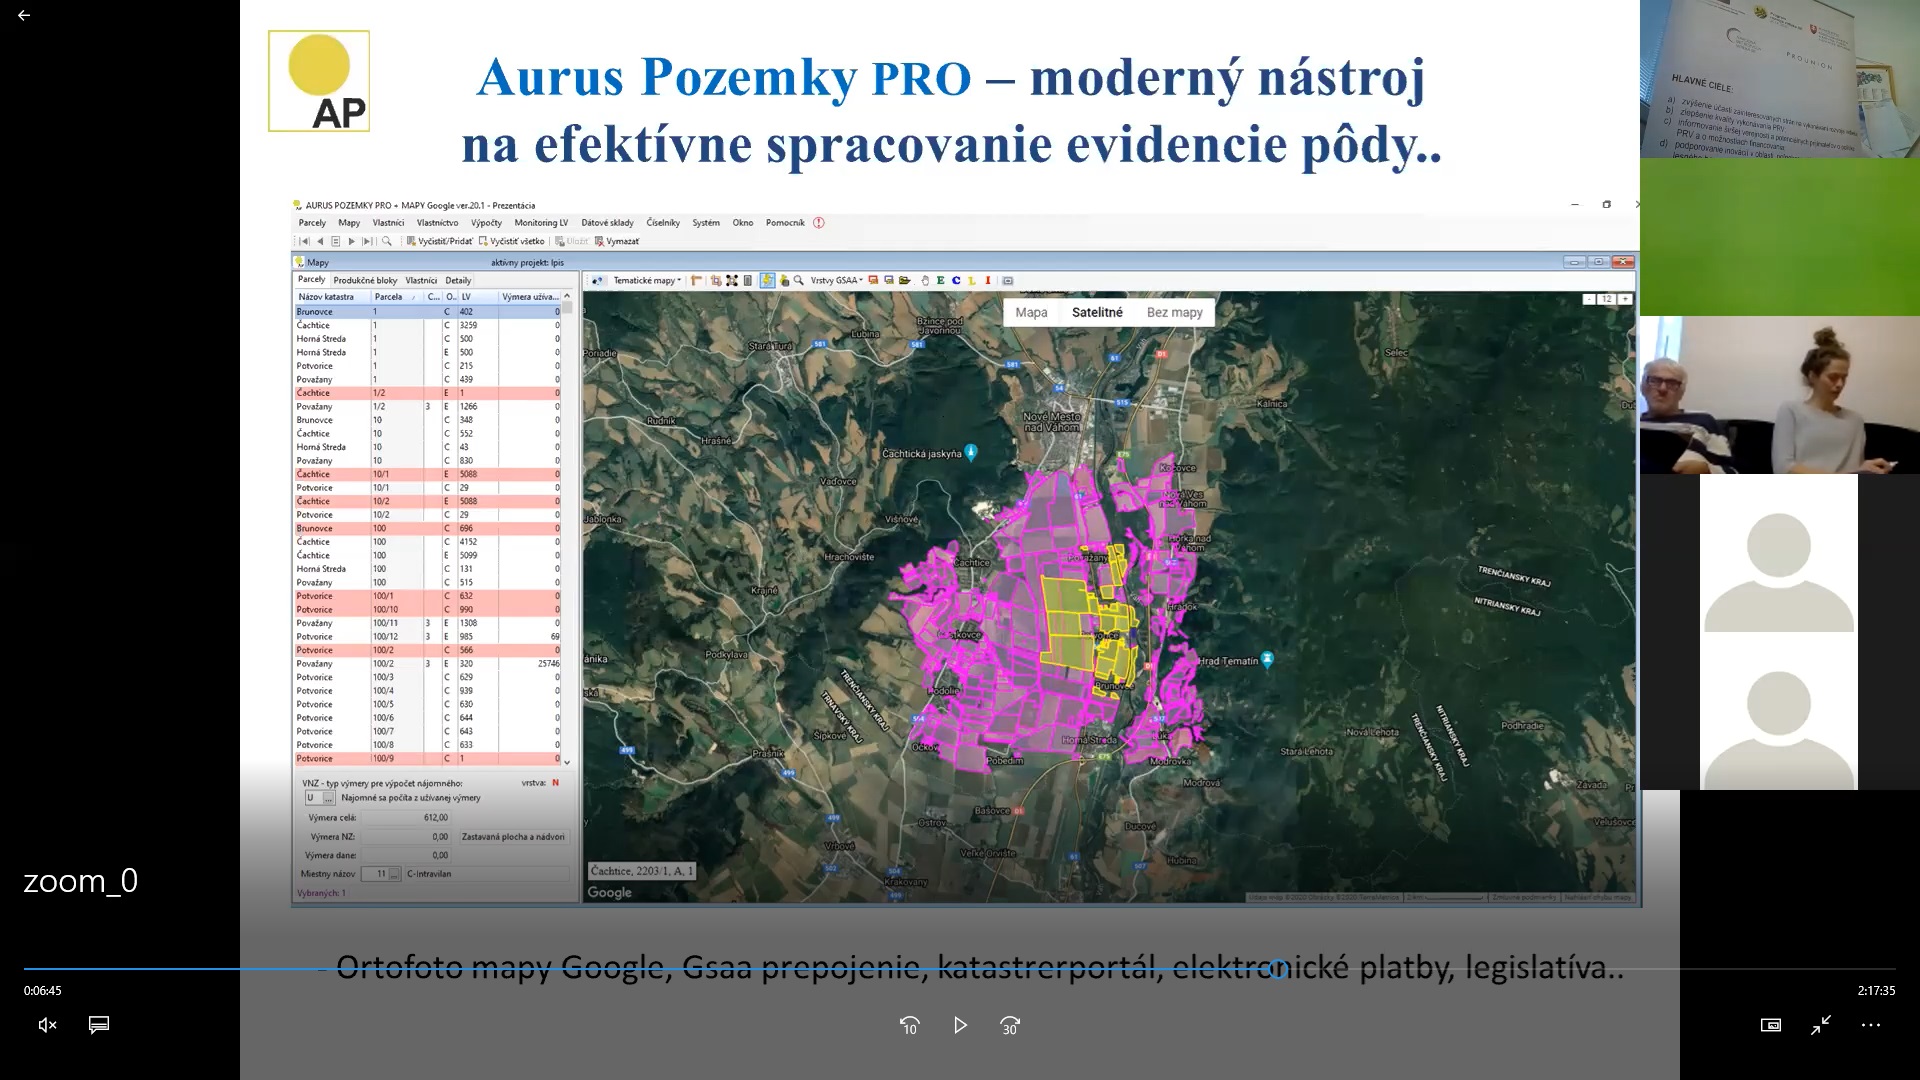Screen dimensions: 1920x1080
Task: Open the Parcely menu
Action: coord(312,223)
